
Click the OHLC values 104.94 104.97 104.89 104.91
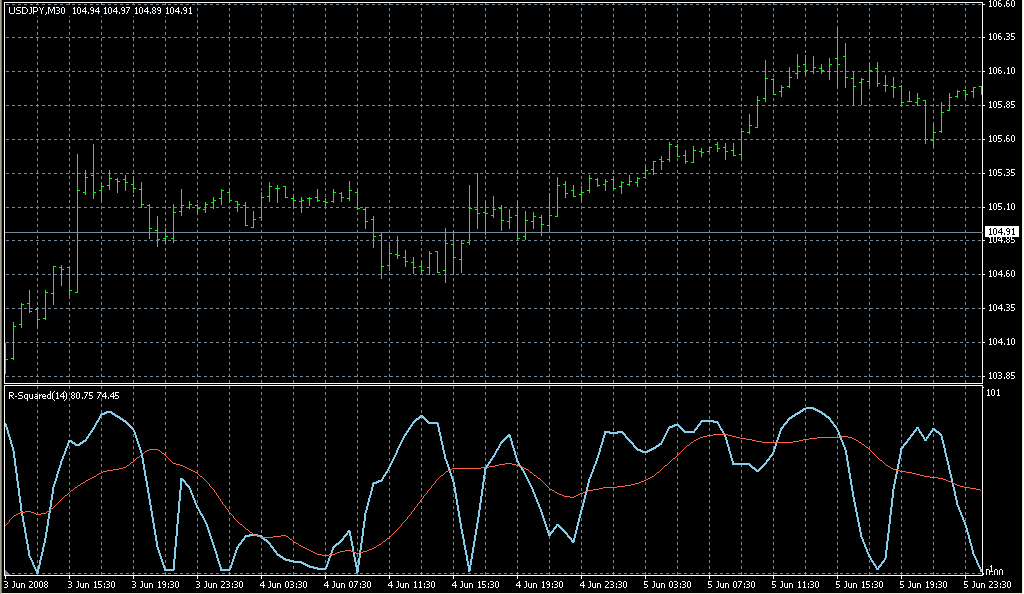pos(133,11)
